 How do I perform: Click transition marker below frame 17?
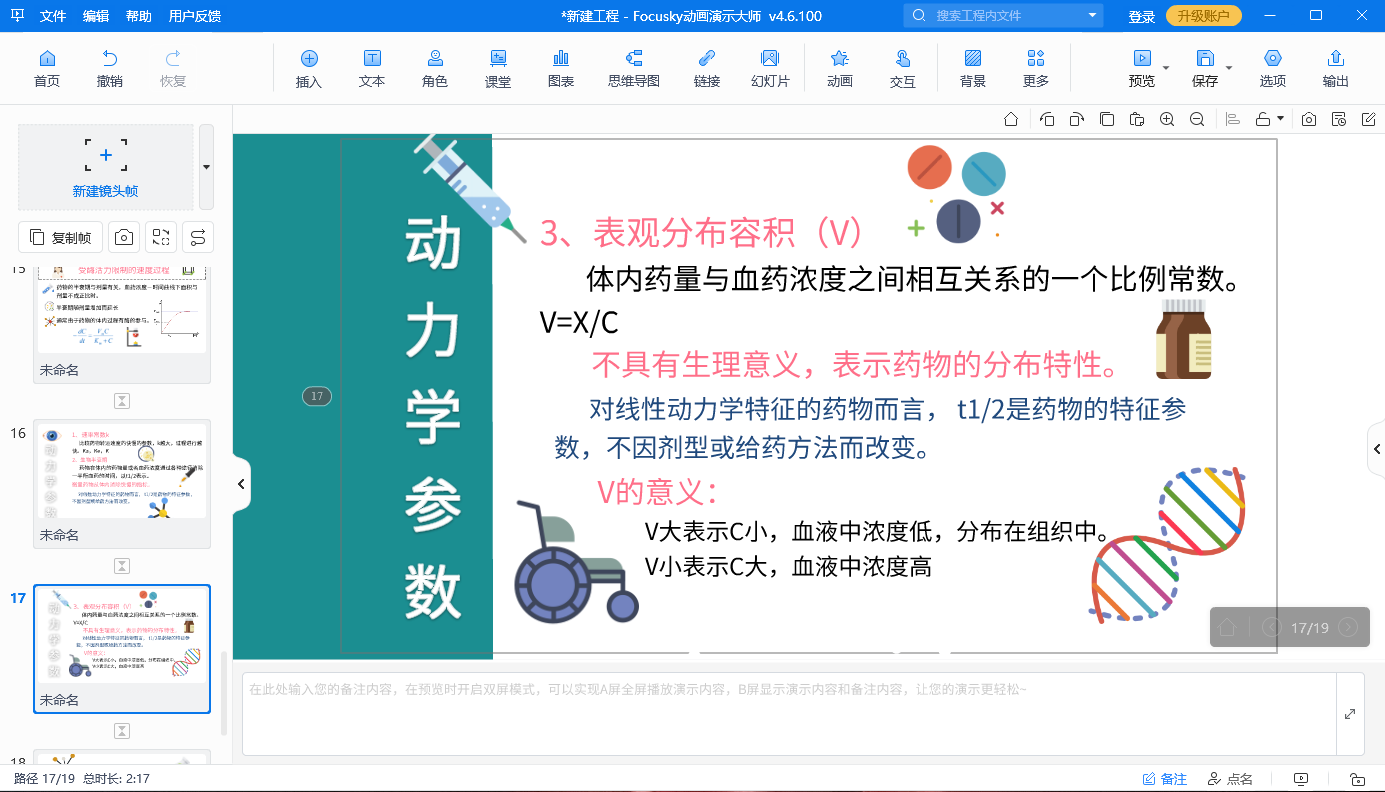pos(122,731)
